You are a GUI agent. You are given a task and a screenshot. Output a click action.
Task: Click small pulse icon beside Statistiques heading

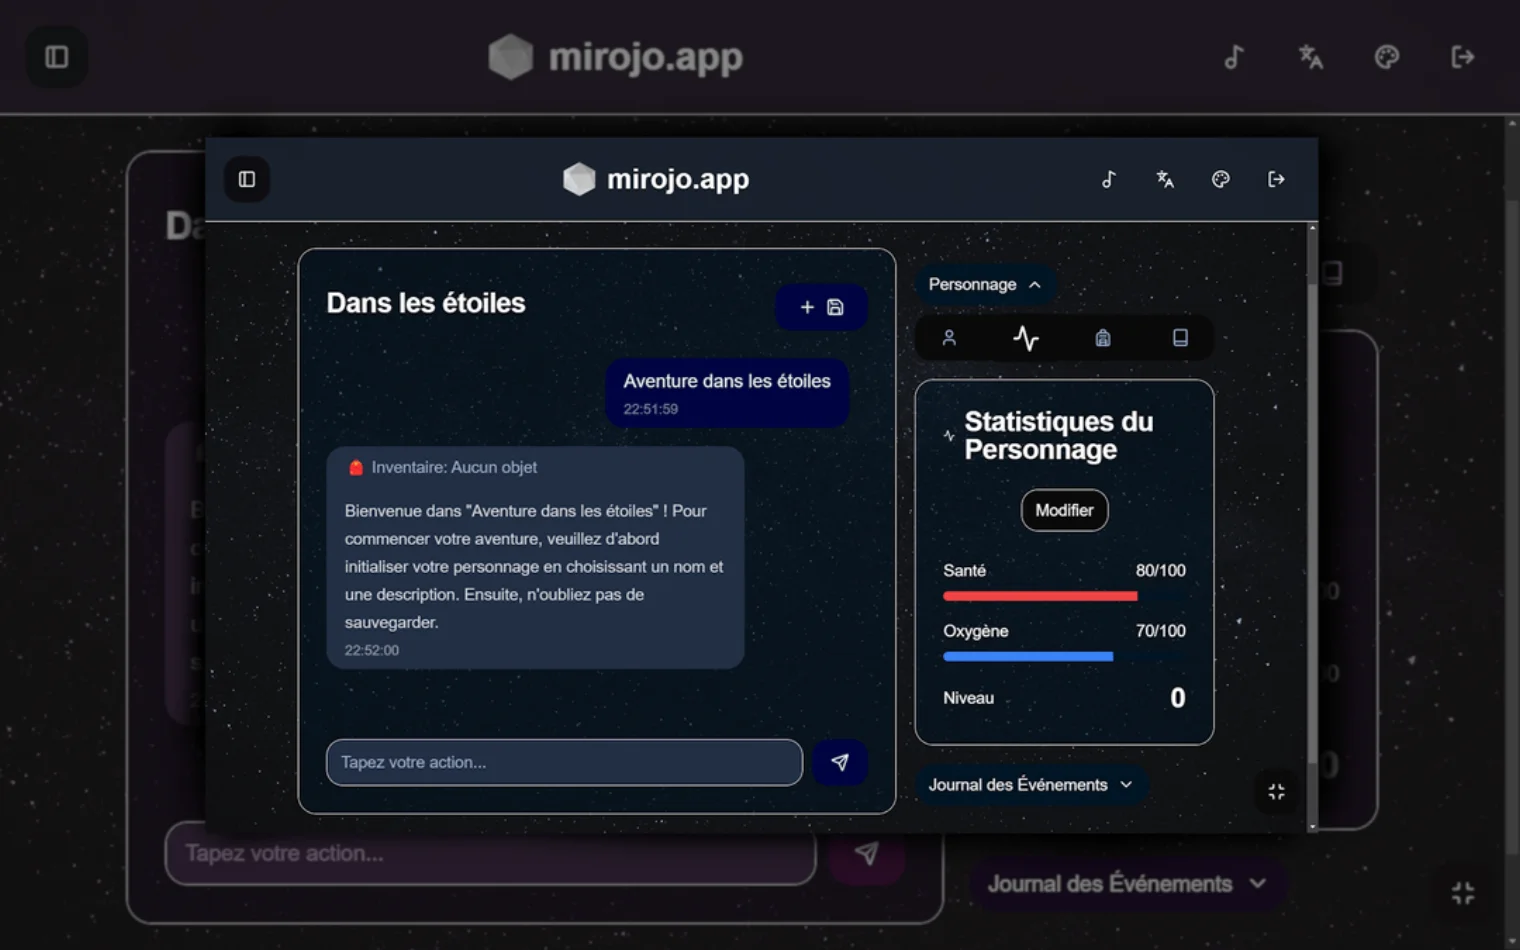tap(949, 436)
